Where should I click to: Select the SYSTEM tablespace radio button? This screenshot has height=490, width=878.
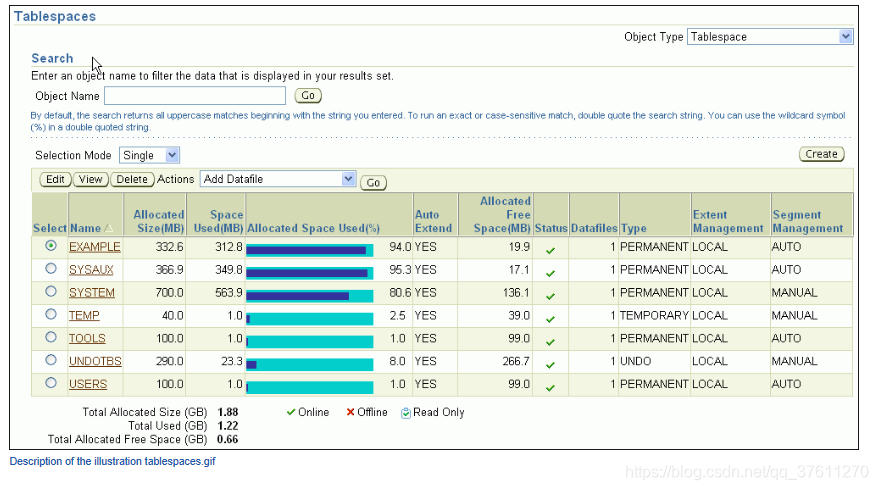point(51,291)
